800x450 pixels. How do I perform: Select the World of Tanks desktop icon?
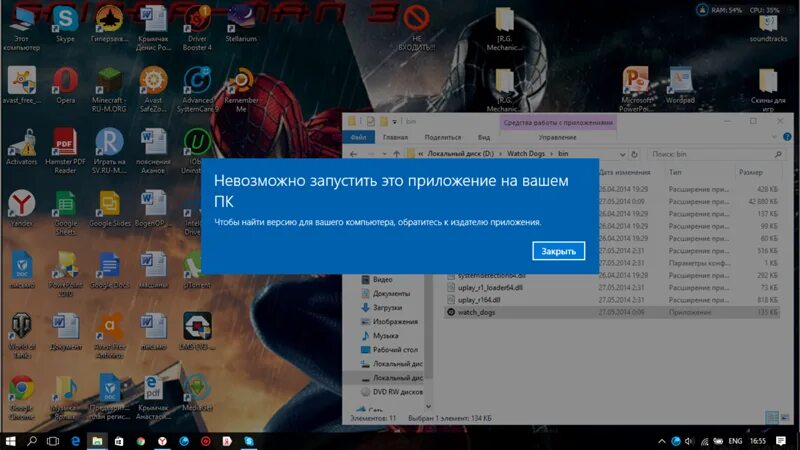pyautogui.click(x=21, y=336)
